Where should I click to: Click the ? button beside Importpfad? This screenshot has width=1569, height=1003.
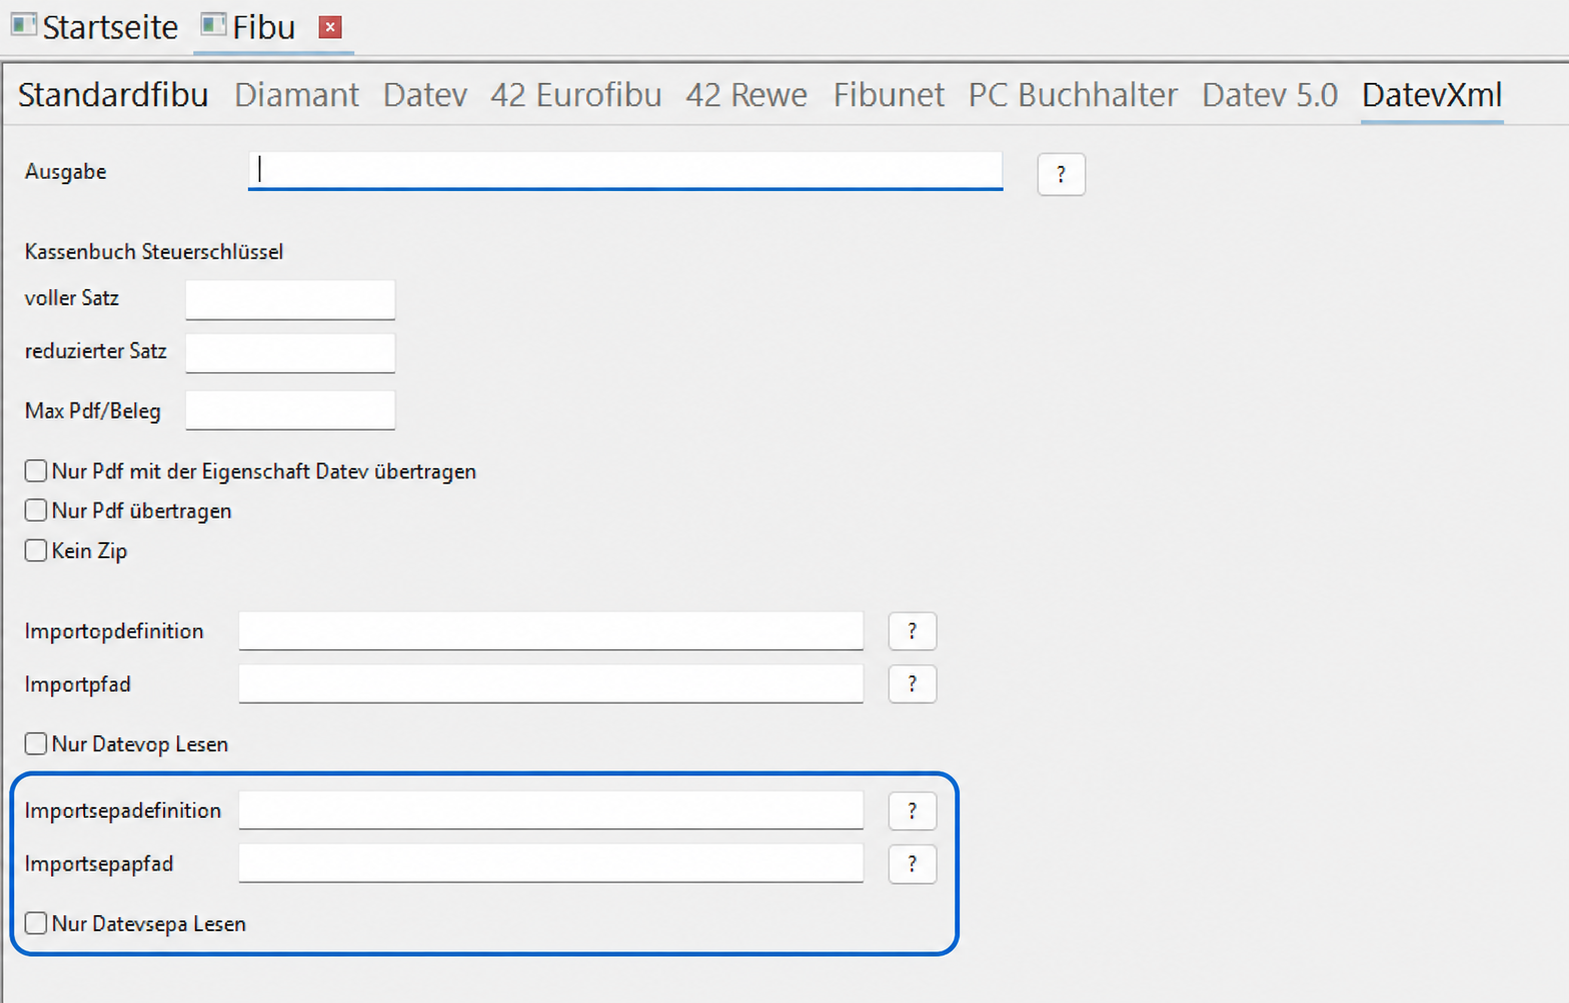[912, 684]
